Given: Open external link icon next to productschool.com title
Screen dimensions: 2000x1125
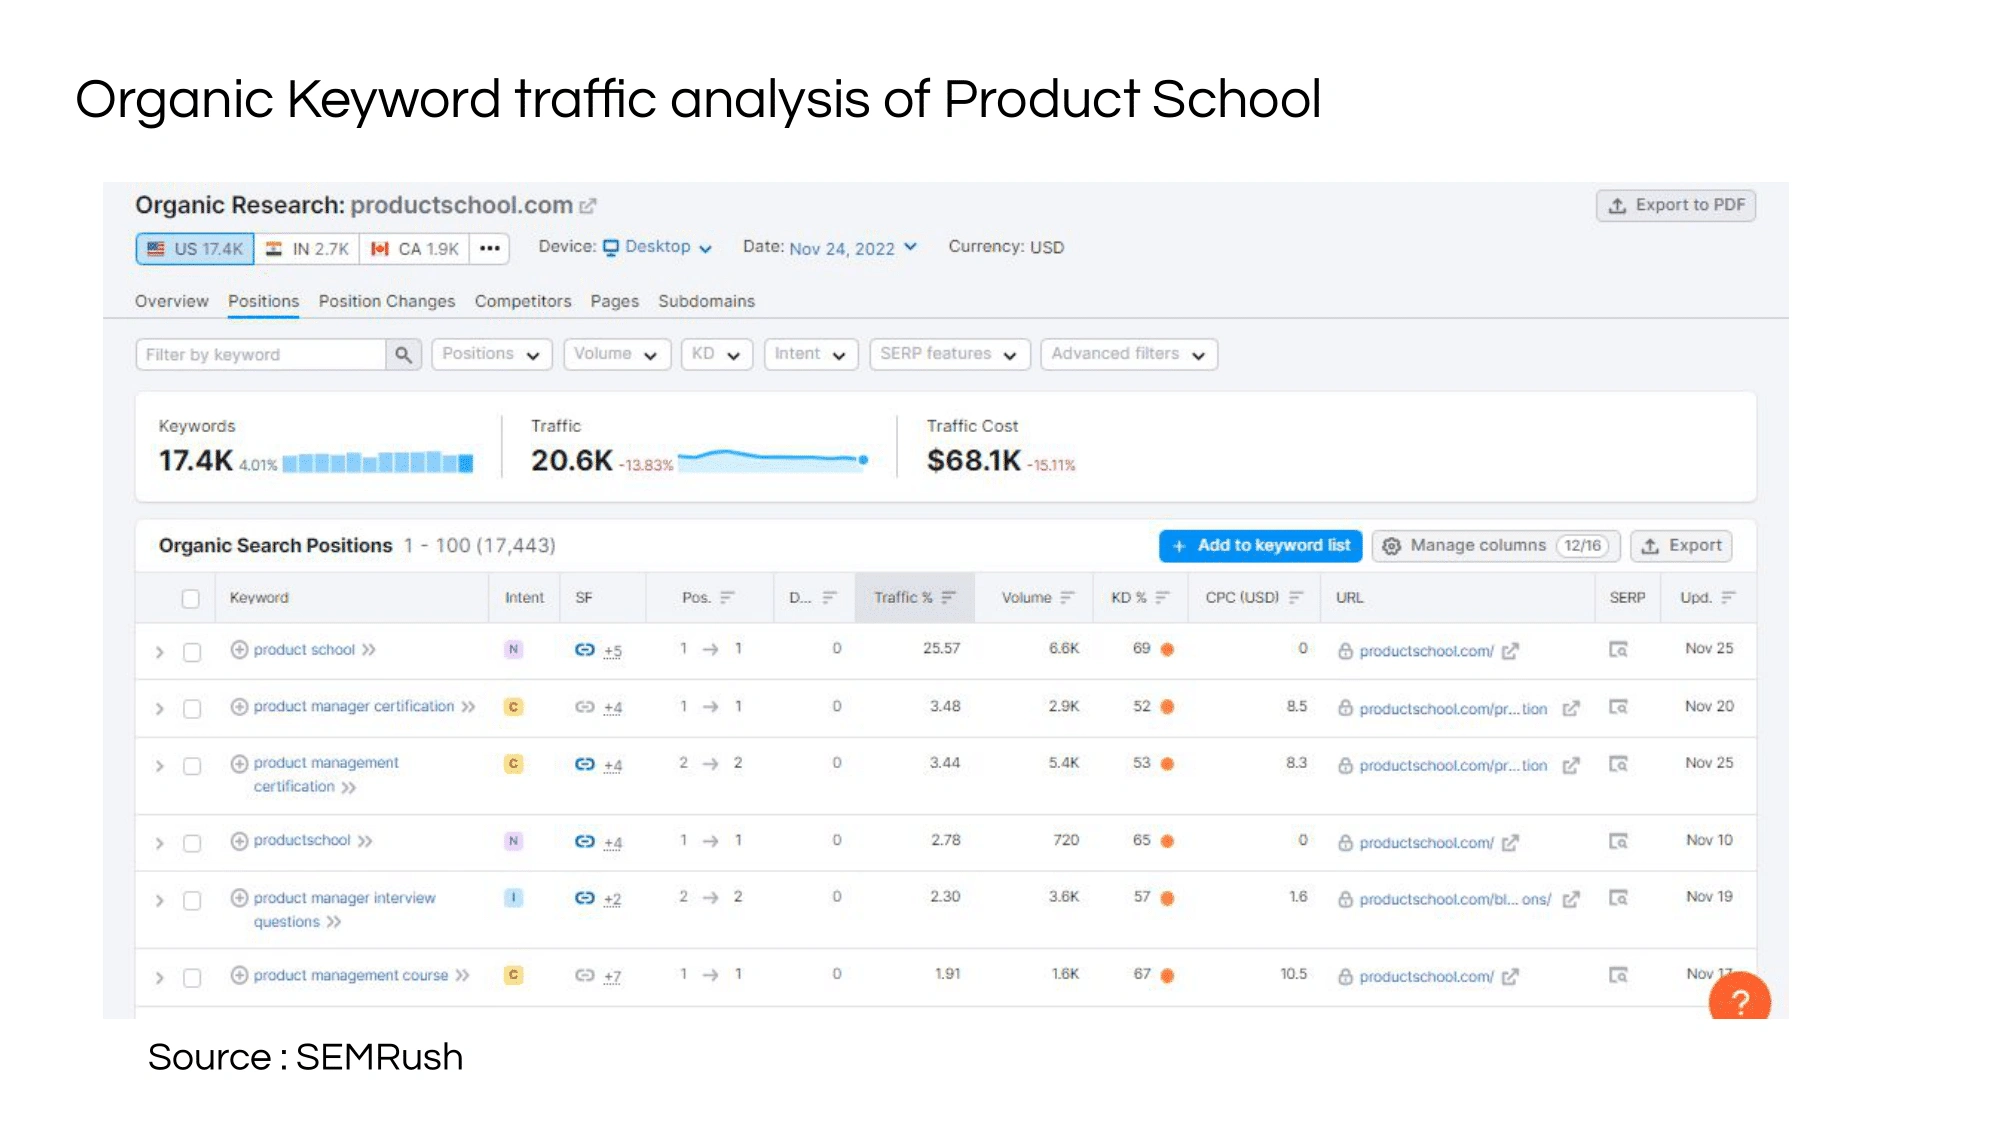Looking at the screenshot, I should click(588, 206).
